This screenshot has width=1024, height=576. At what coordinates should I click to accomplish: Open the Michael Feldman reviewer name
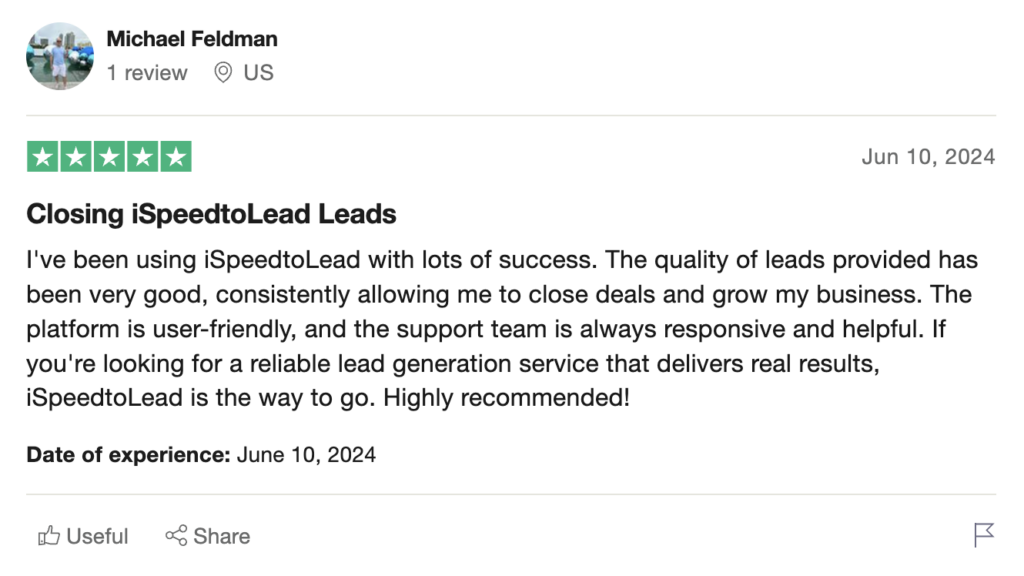pos(192,39)
